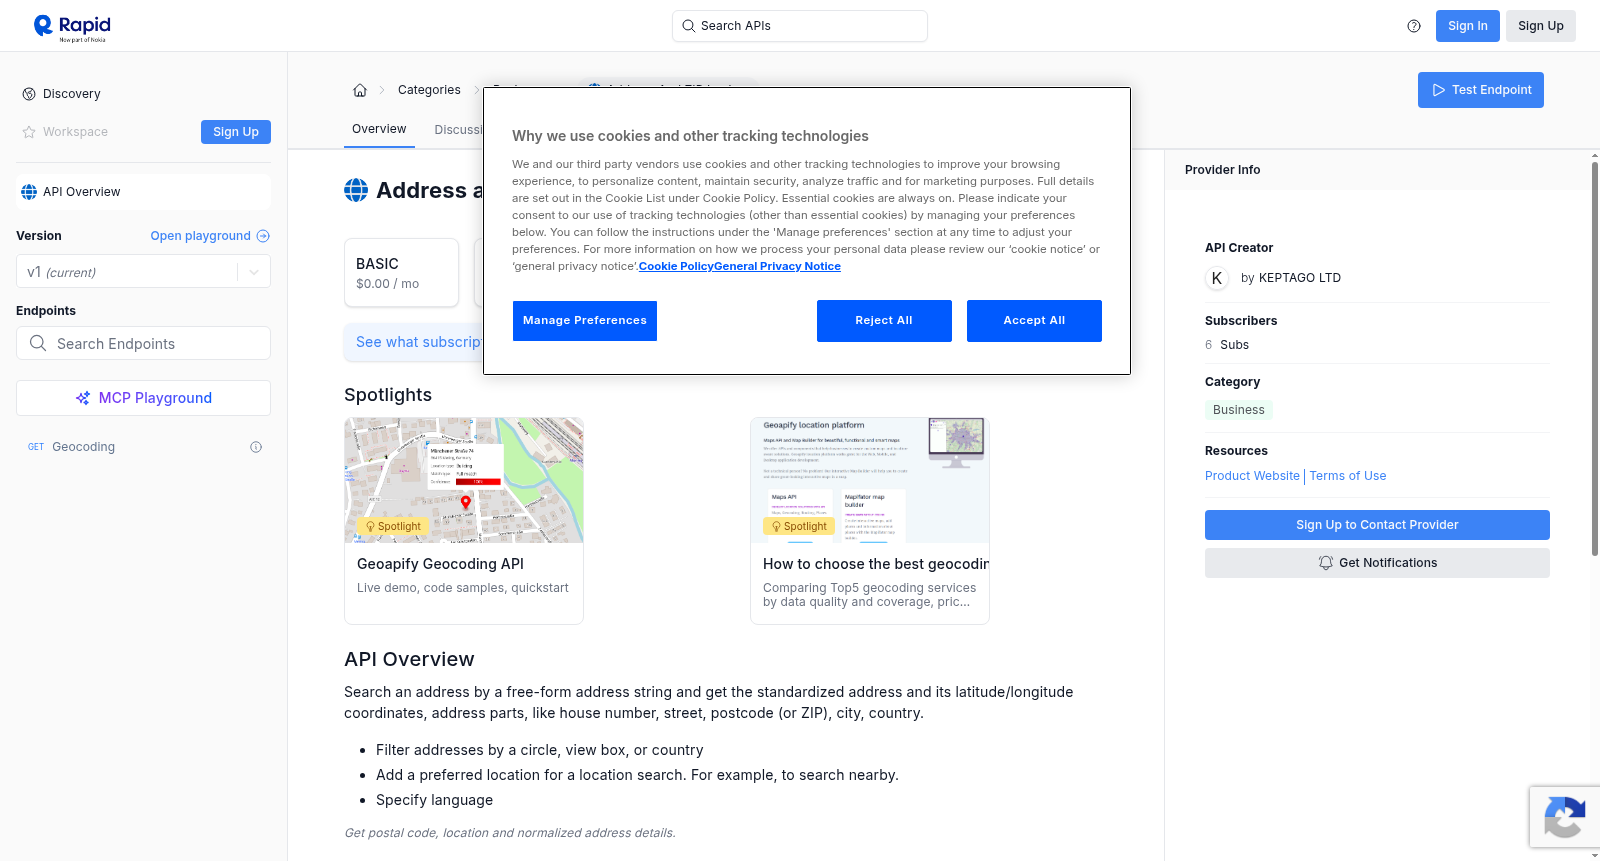Select the BASIC pricing plan card
The image size is (1600, 861).
point(401,272)
